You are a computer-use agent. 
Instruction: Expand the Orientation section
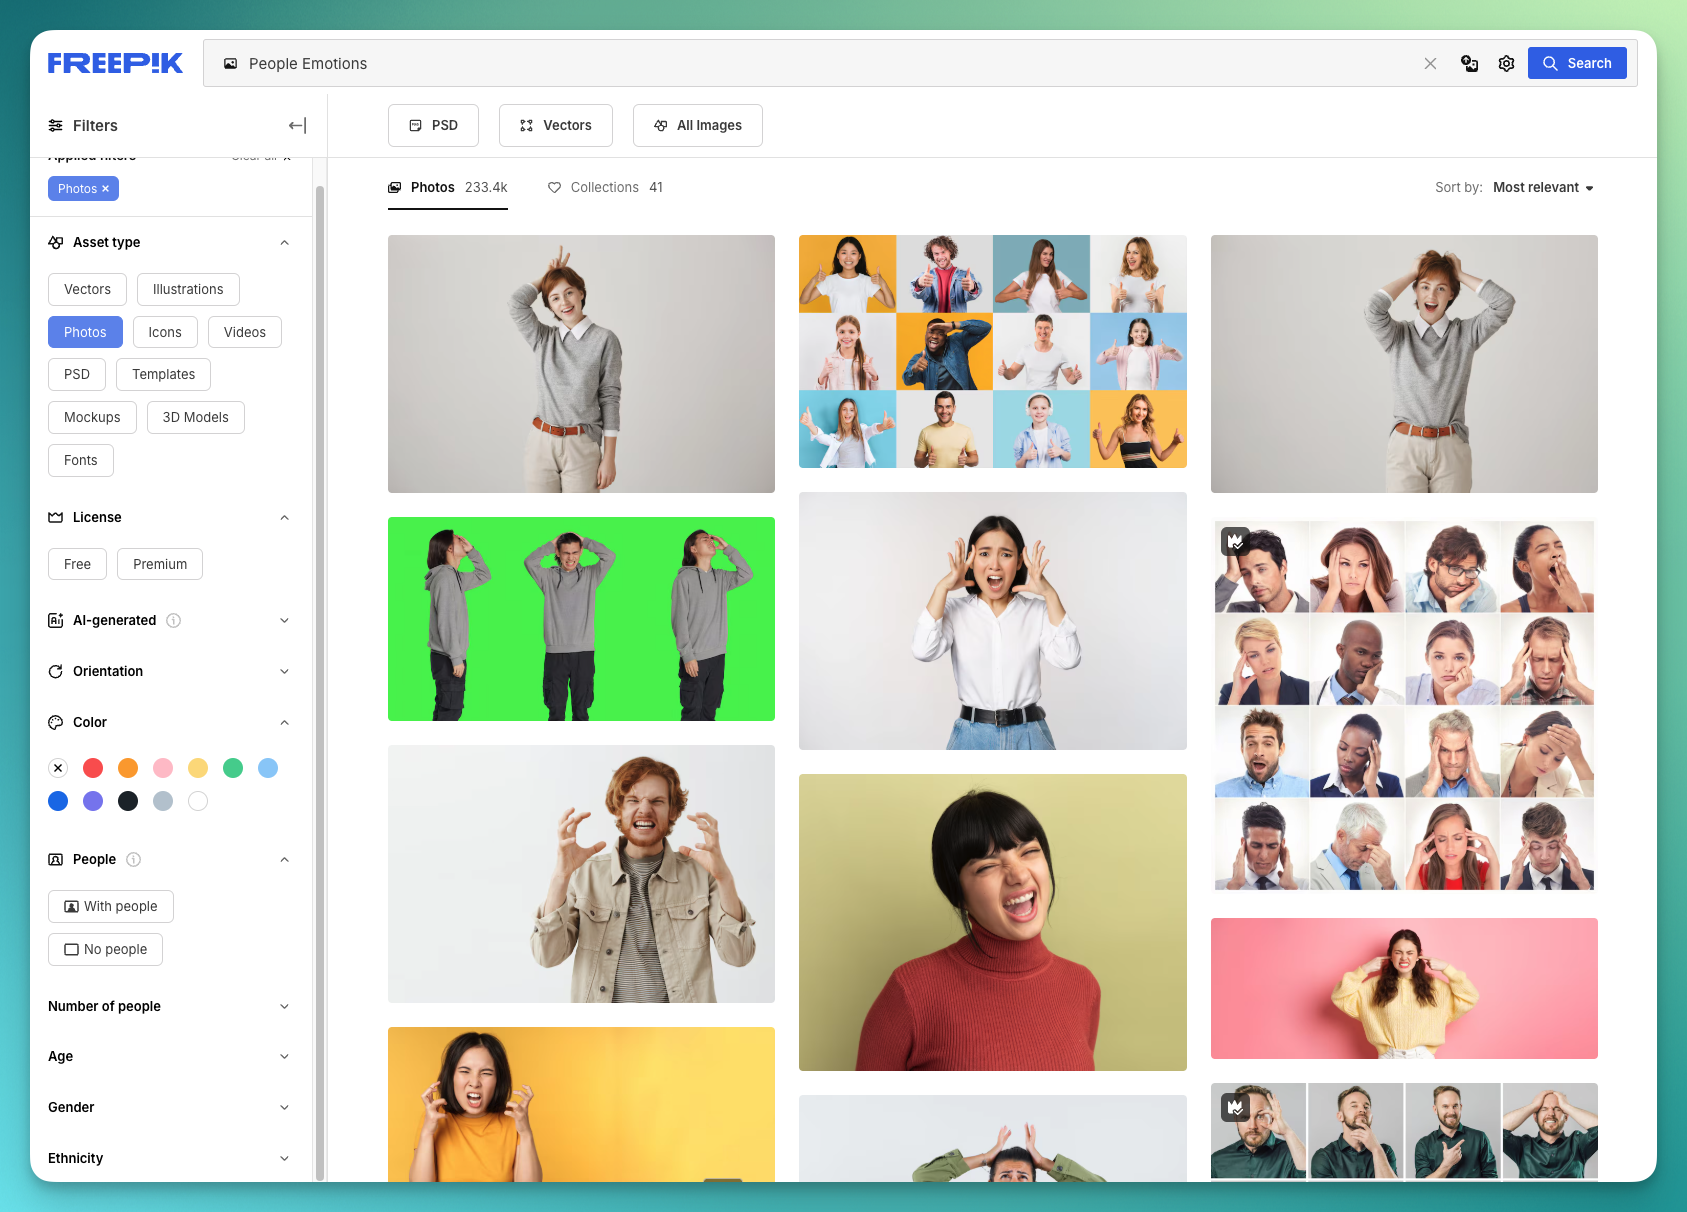[284, 671]
